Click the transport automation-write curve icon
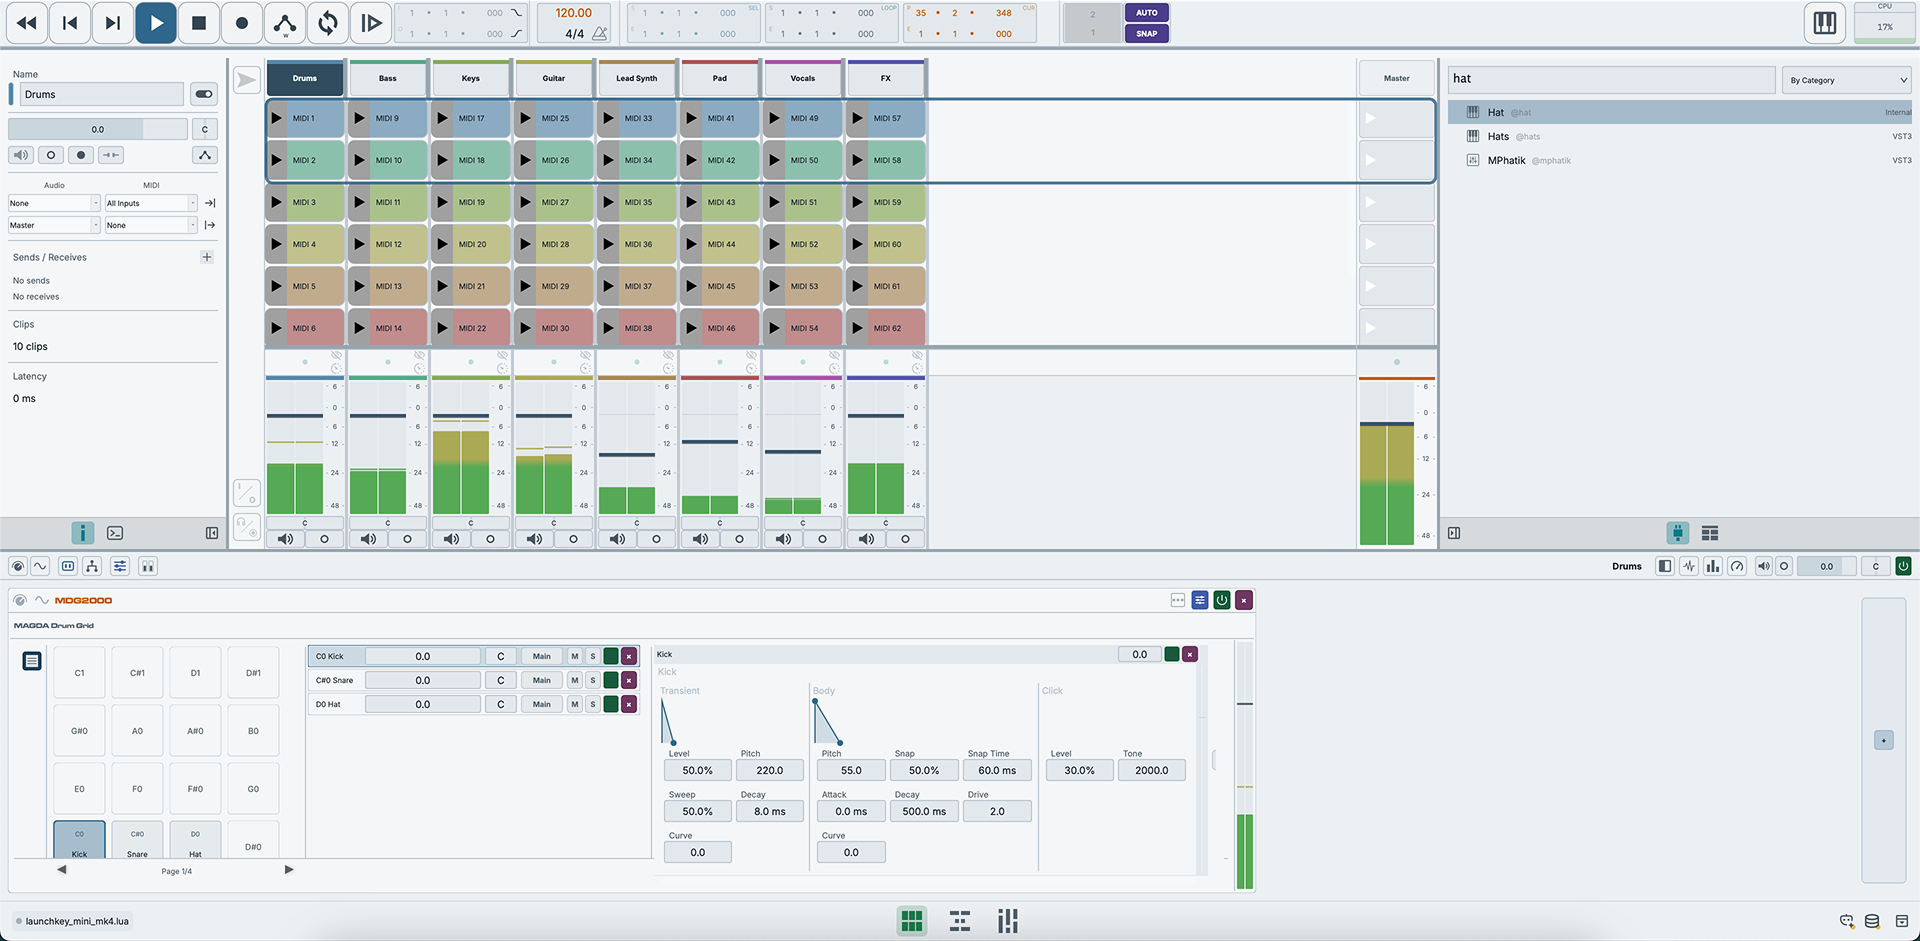Image resolution: width=1920 pixels, height=941 pixels. click(285, 23)
